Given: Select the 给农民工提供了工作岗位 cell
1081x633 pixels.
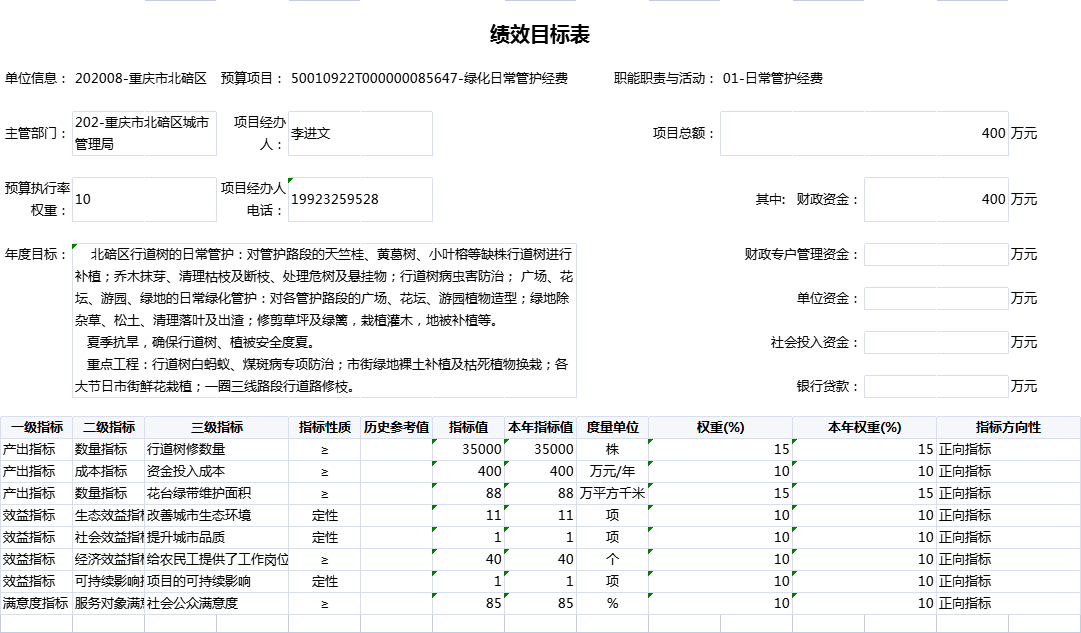Looking at the screenshot, I should 216,560.
